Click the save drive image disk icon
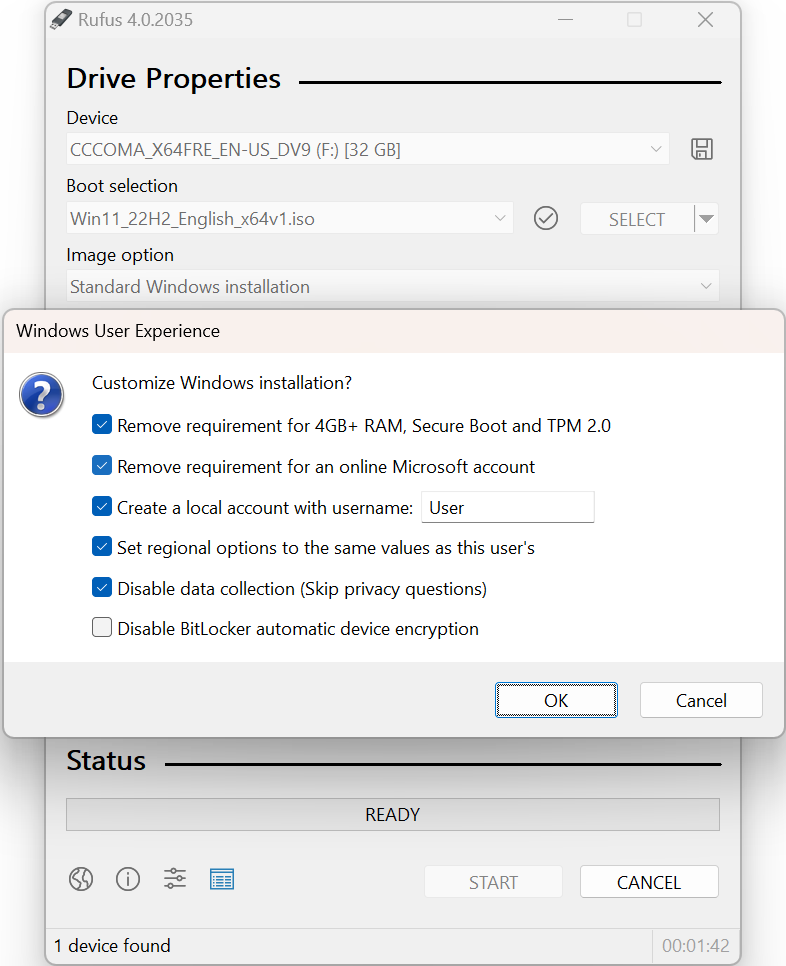This screenshot has height=966, width=786. 702,150
